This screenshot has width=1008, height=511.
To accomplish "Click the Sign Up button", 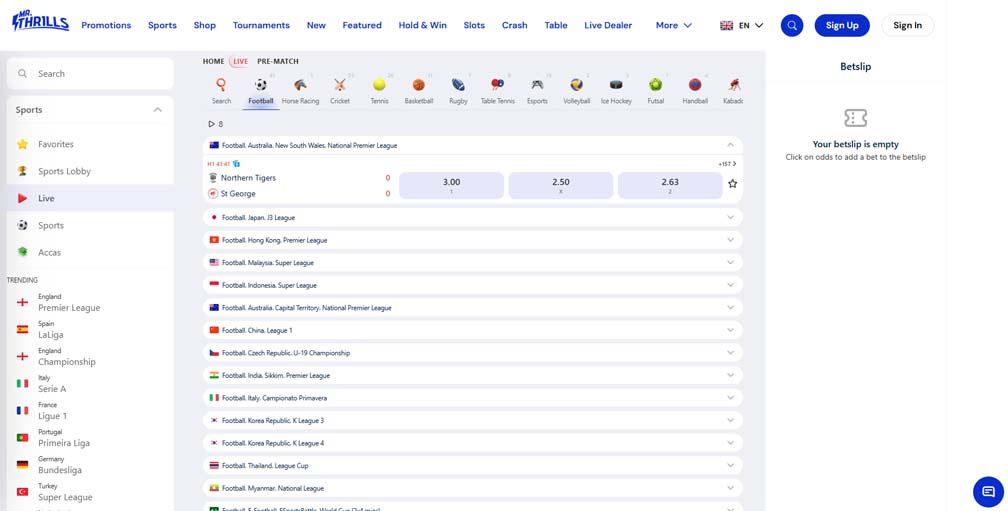I will 842,26.
